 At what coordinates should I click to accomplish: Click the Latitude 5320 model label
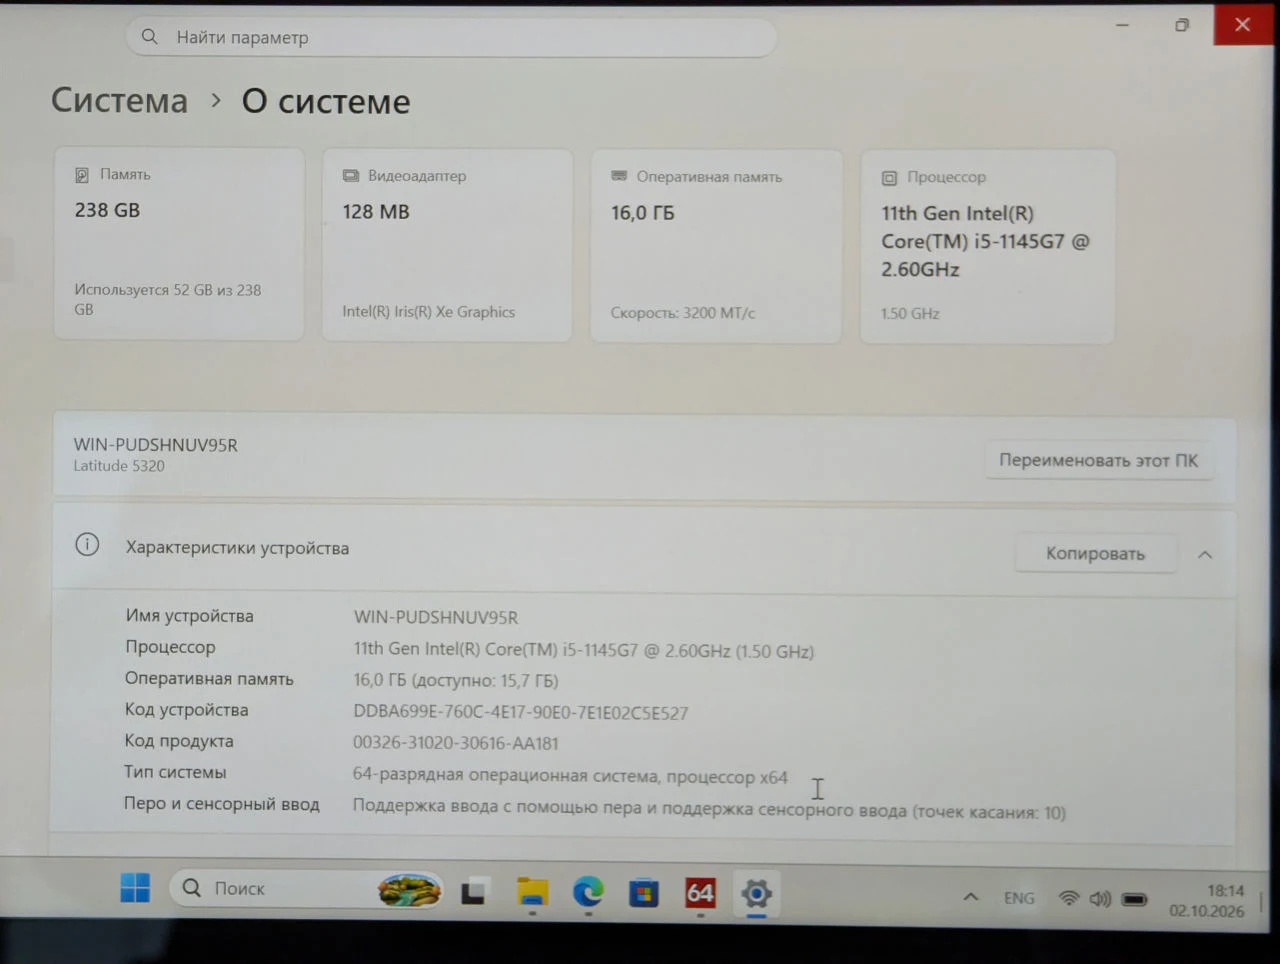119,466
